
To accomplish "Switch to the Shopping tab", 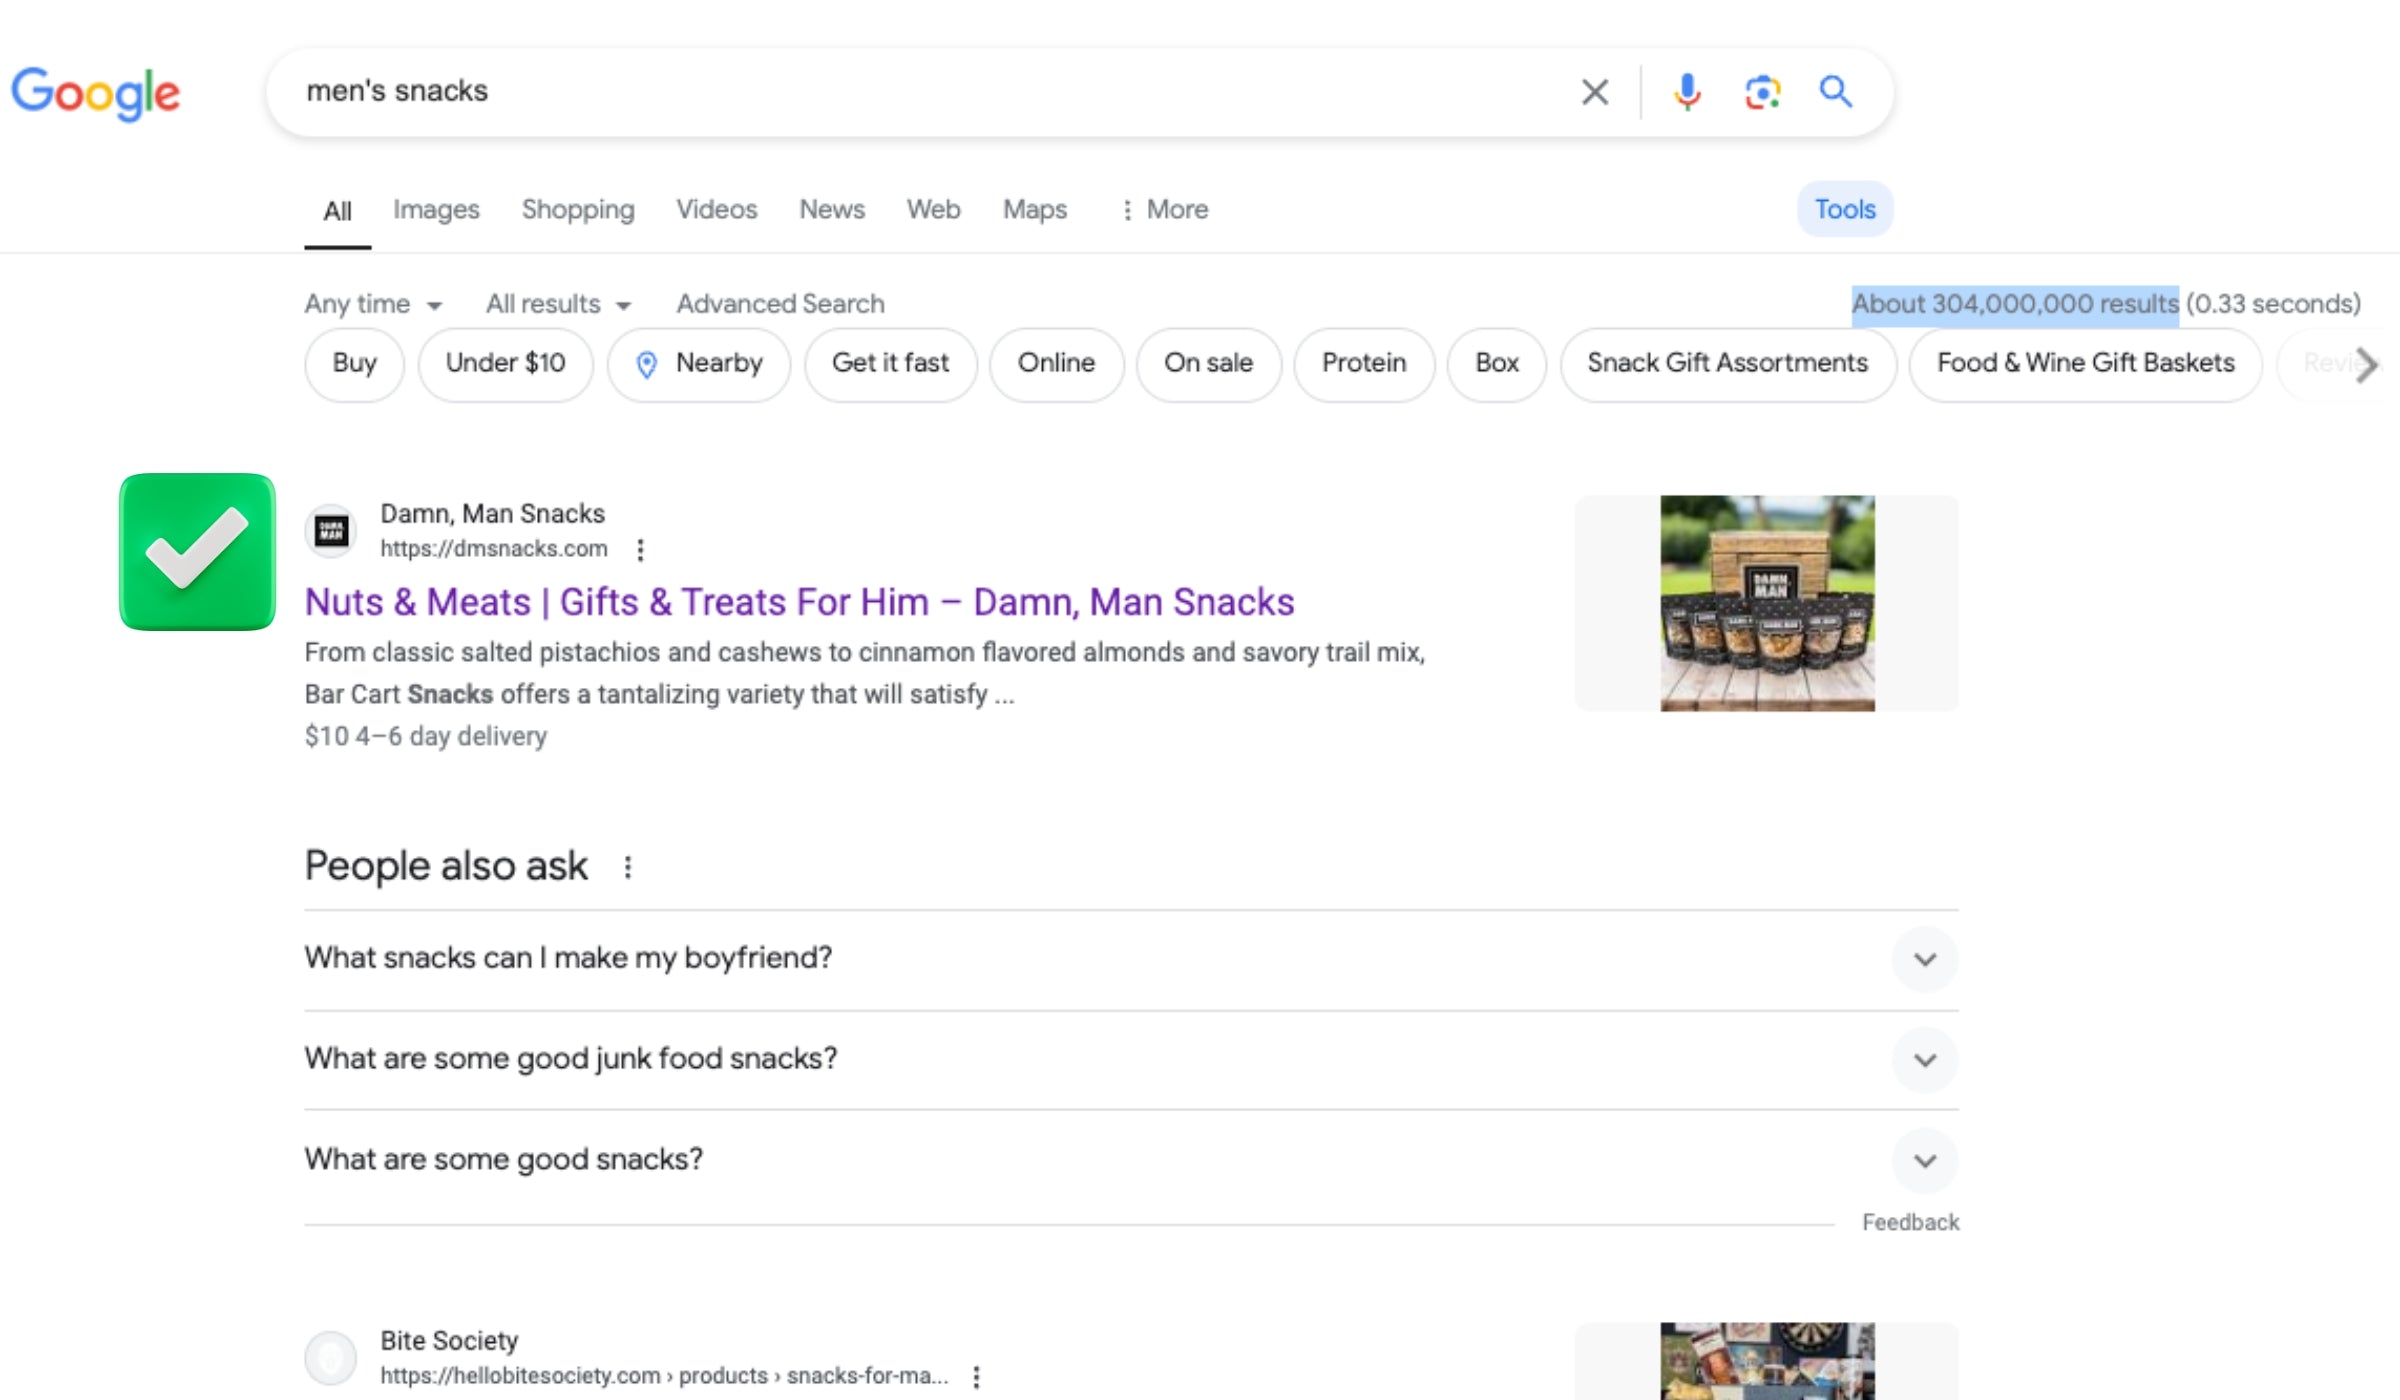I will 578,210.
